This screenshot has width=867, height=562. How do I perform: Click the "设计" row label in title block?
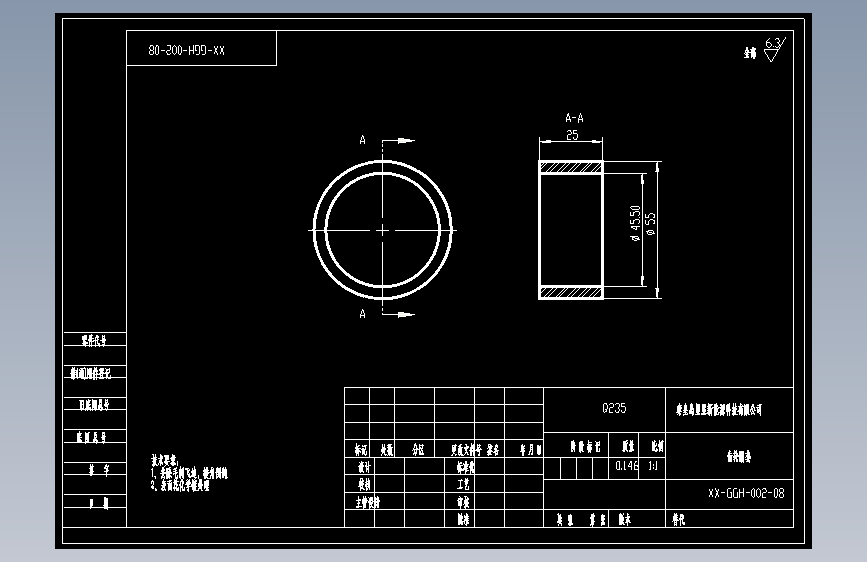pos(364,467)
